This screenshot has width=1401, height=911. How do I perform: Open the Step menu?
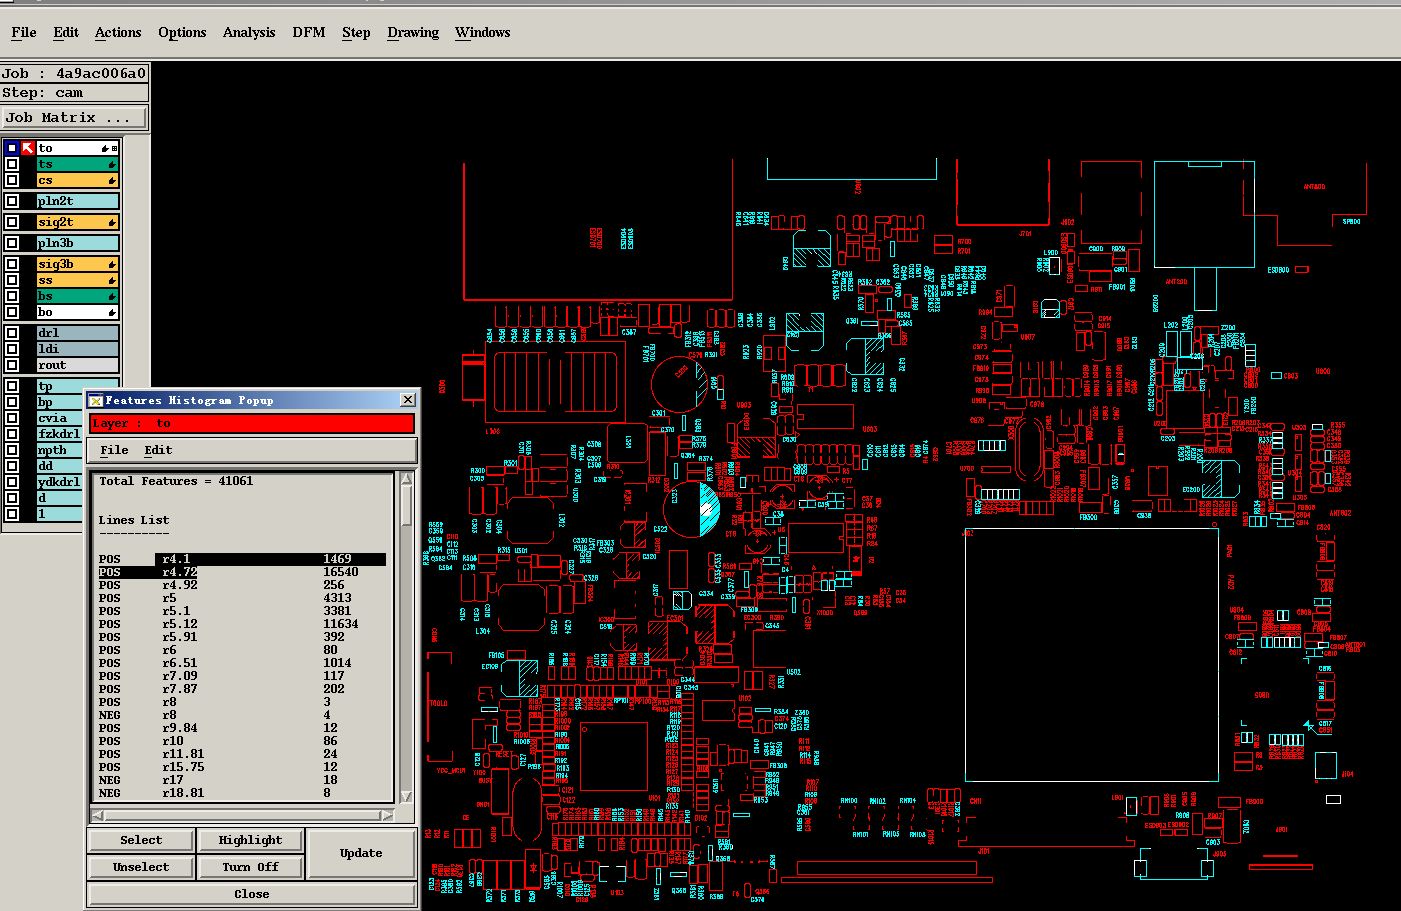(356, 32)
